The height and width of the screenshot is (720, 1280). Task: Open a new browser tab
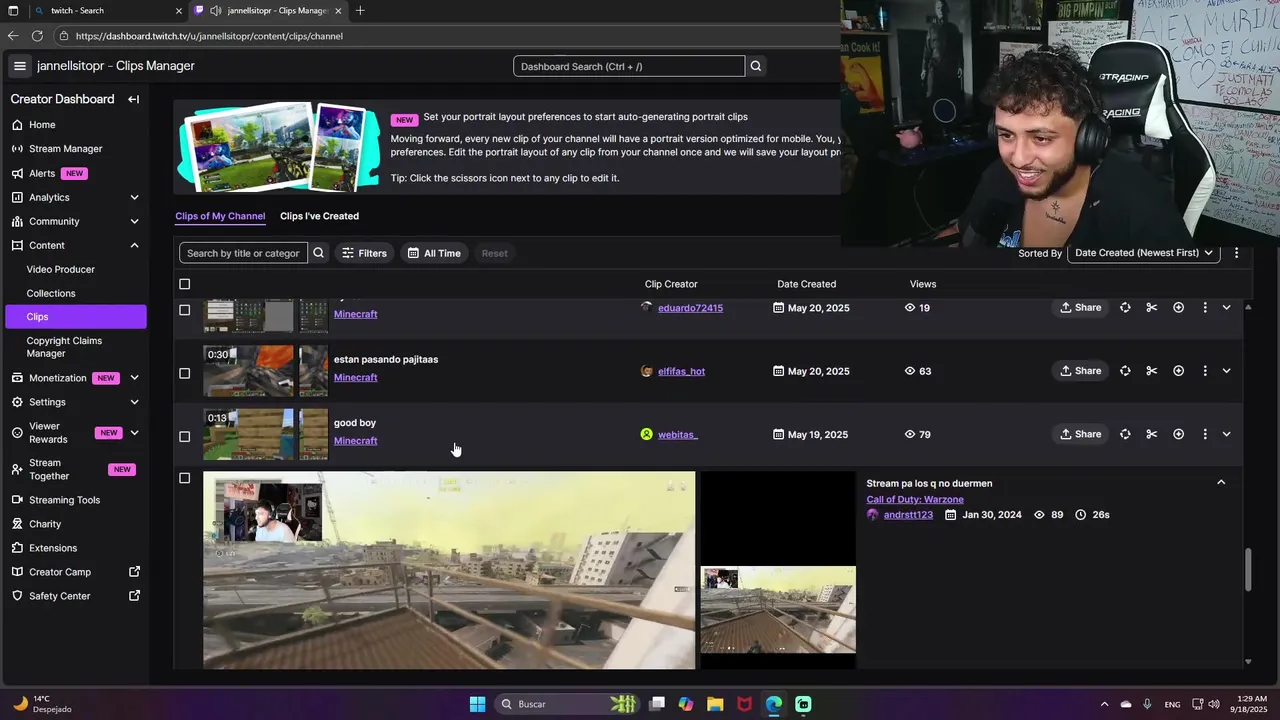(x=360, y=11)
